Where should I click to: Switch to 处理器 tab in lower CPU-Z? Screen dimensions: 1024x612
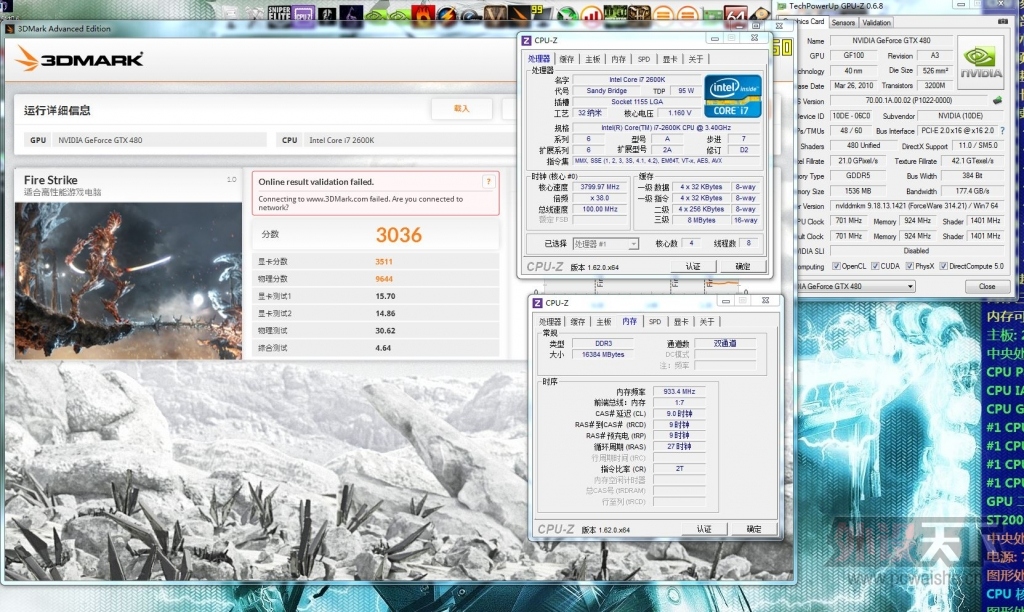[x=550, y=322]
